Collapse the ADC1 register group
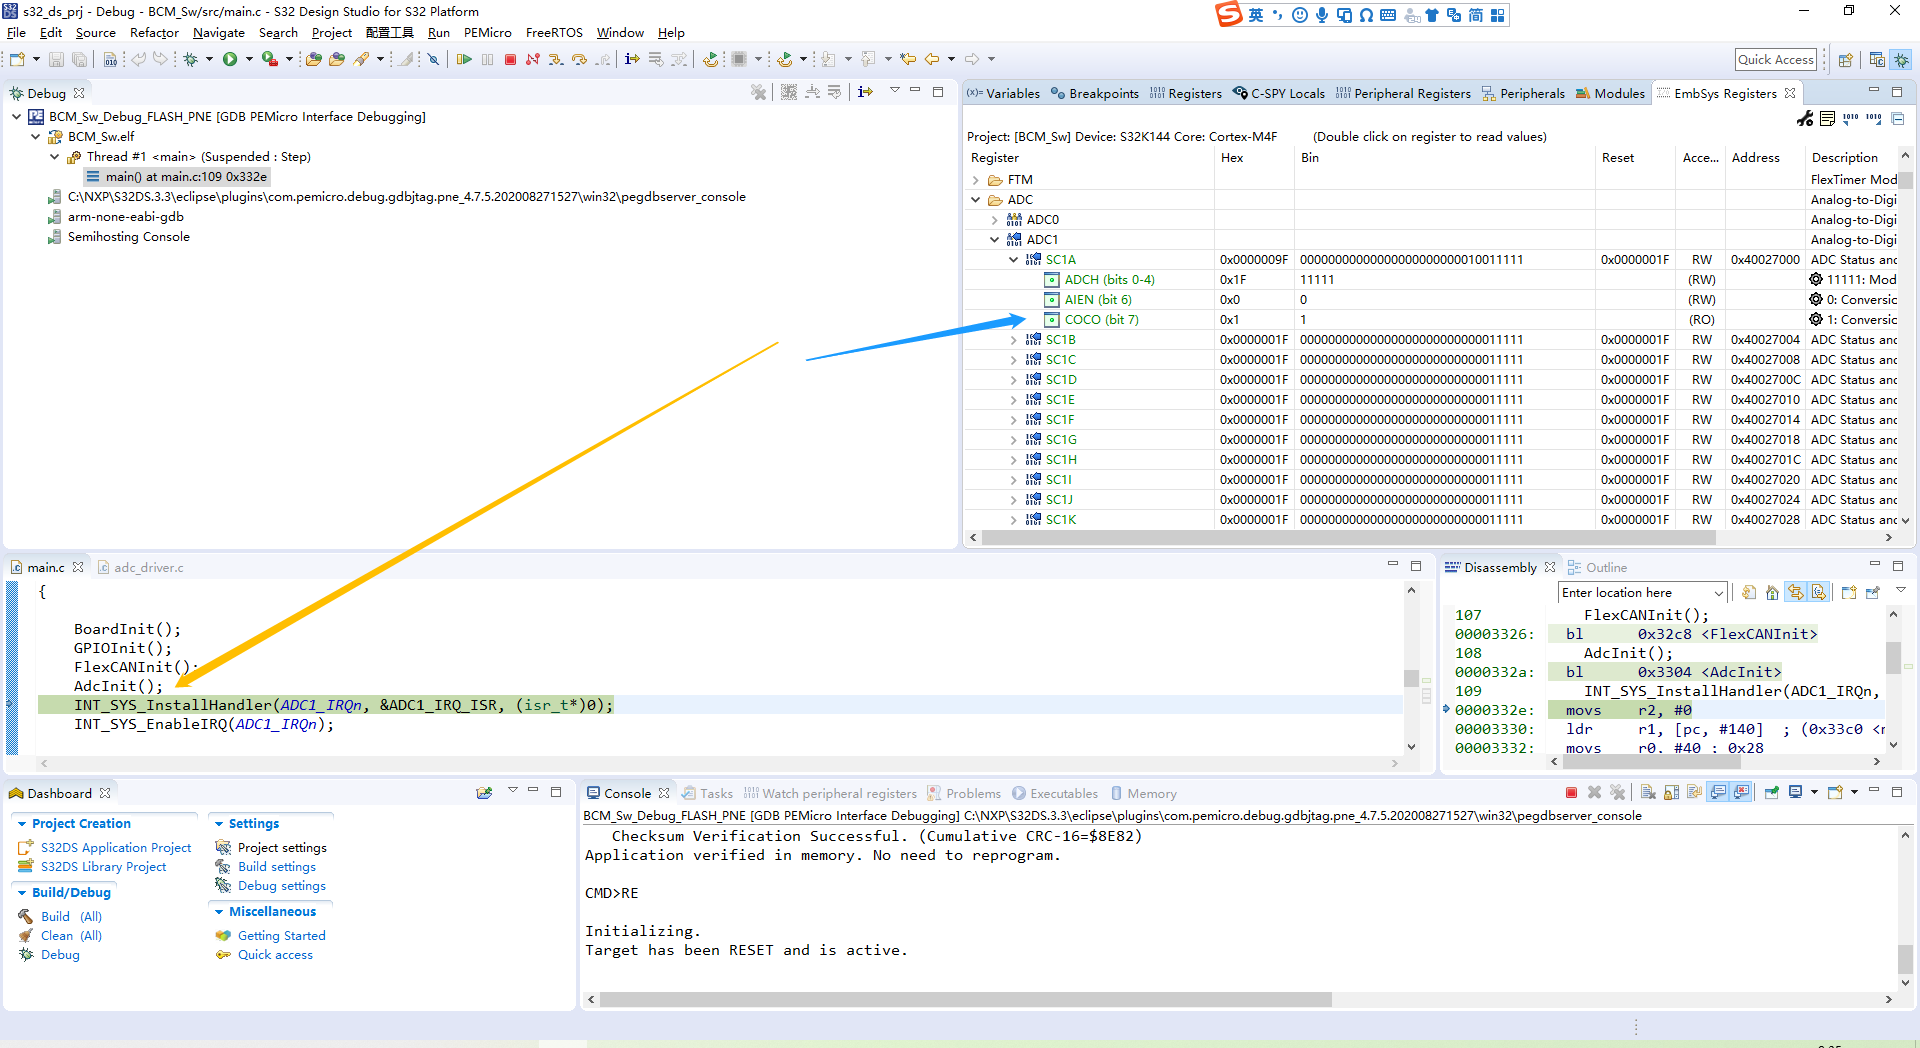The height and width of the screenshot is (1048, 1920). (x=996, y=239)
